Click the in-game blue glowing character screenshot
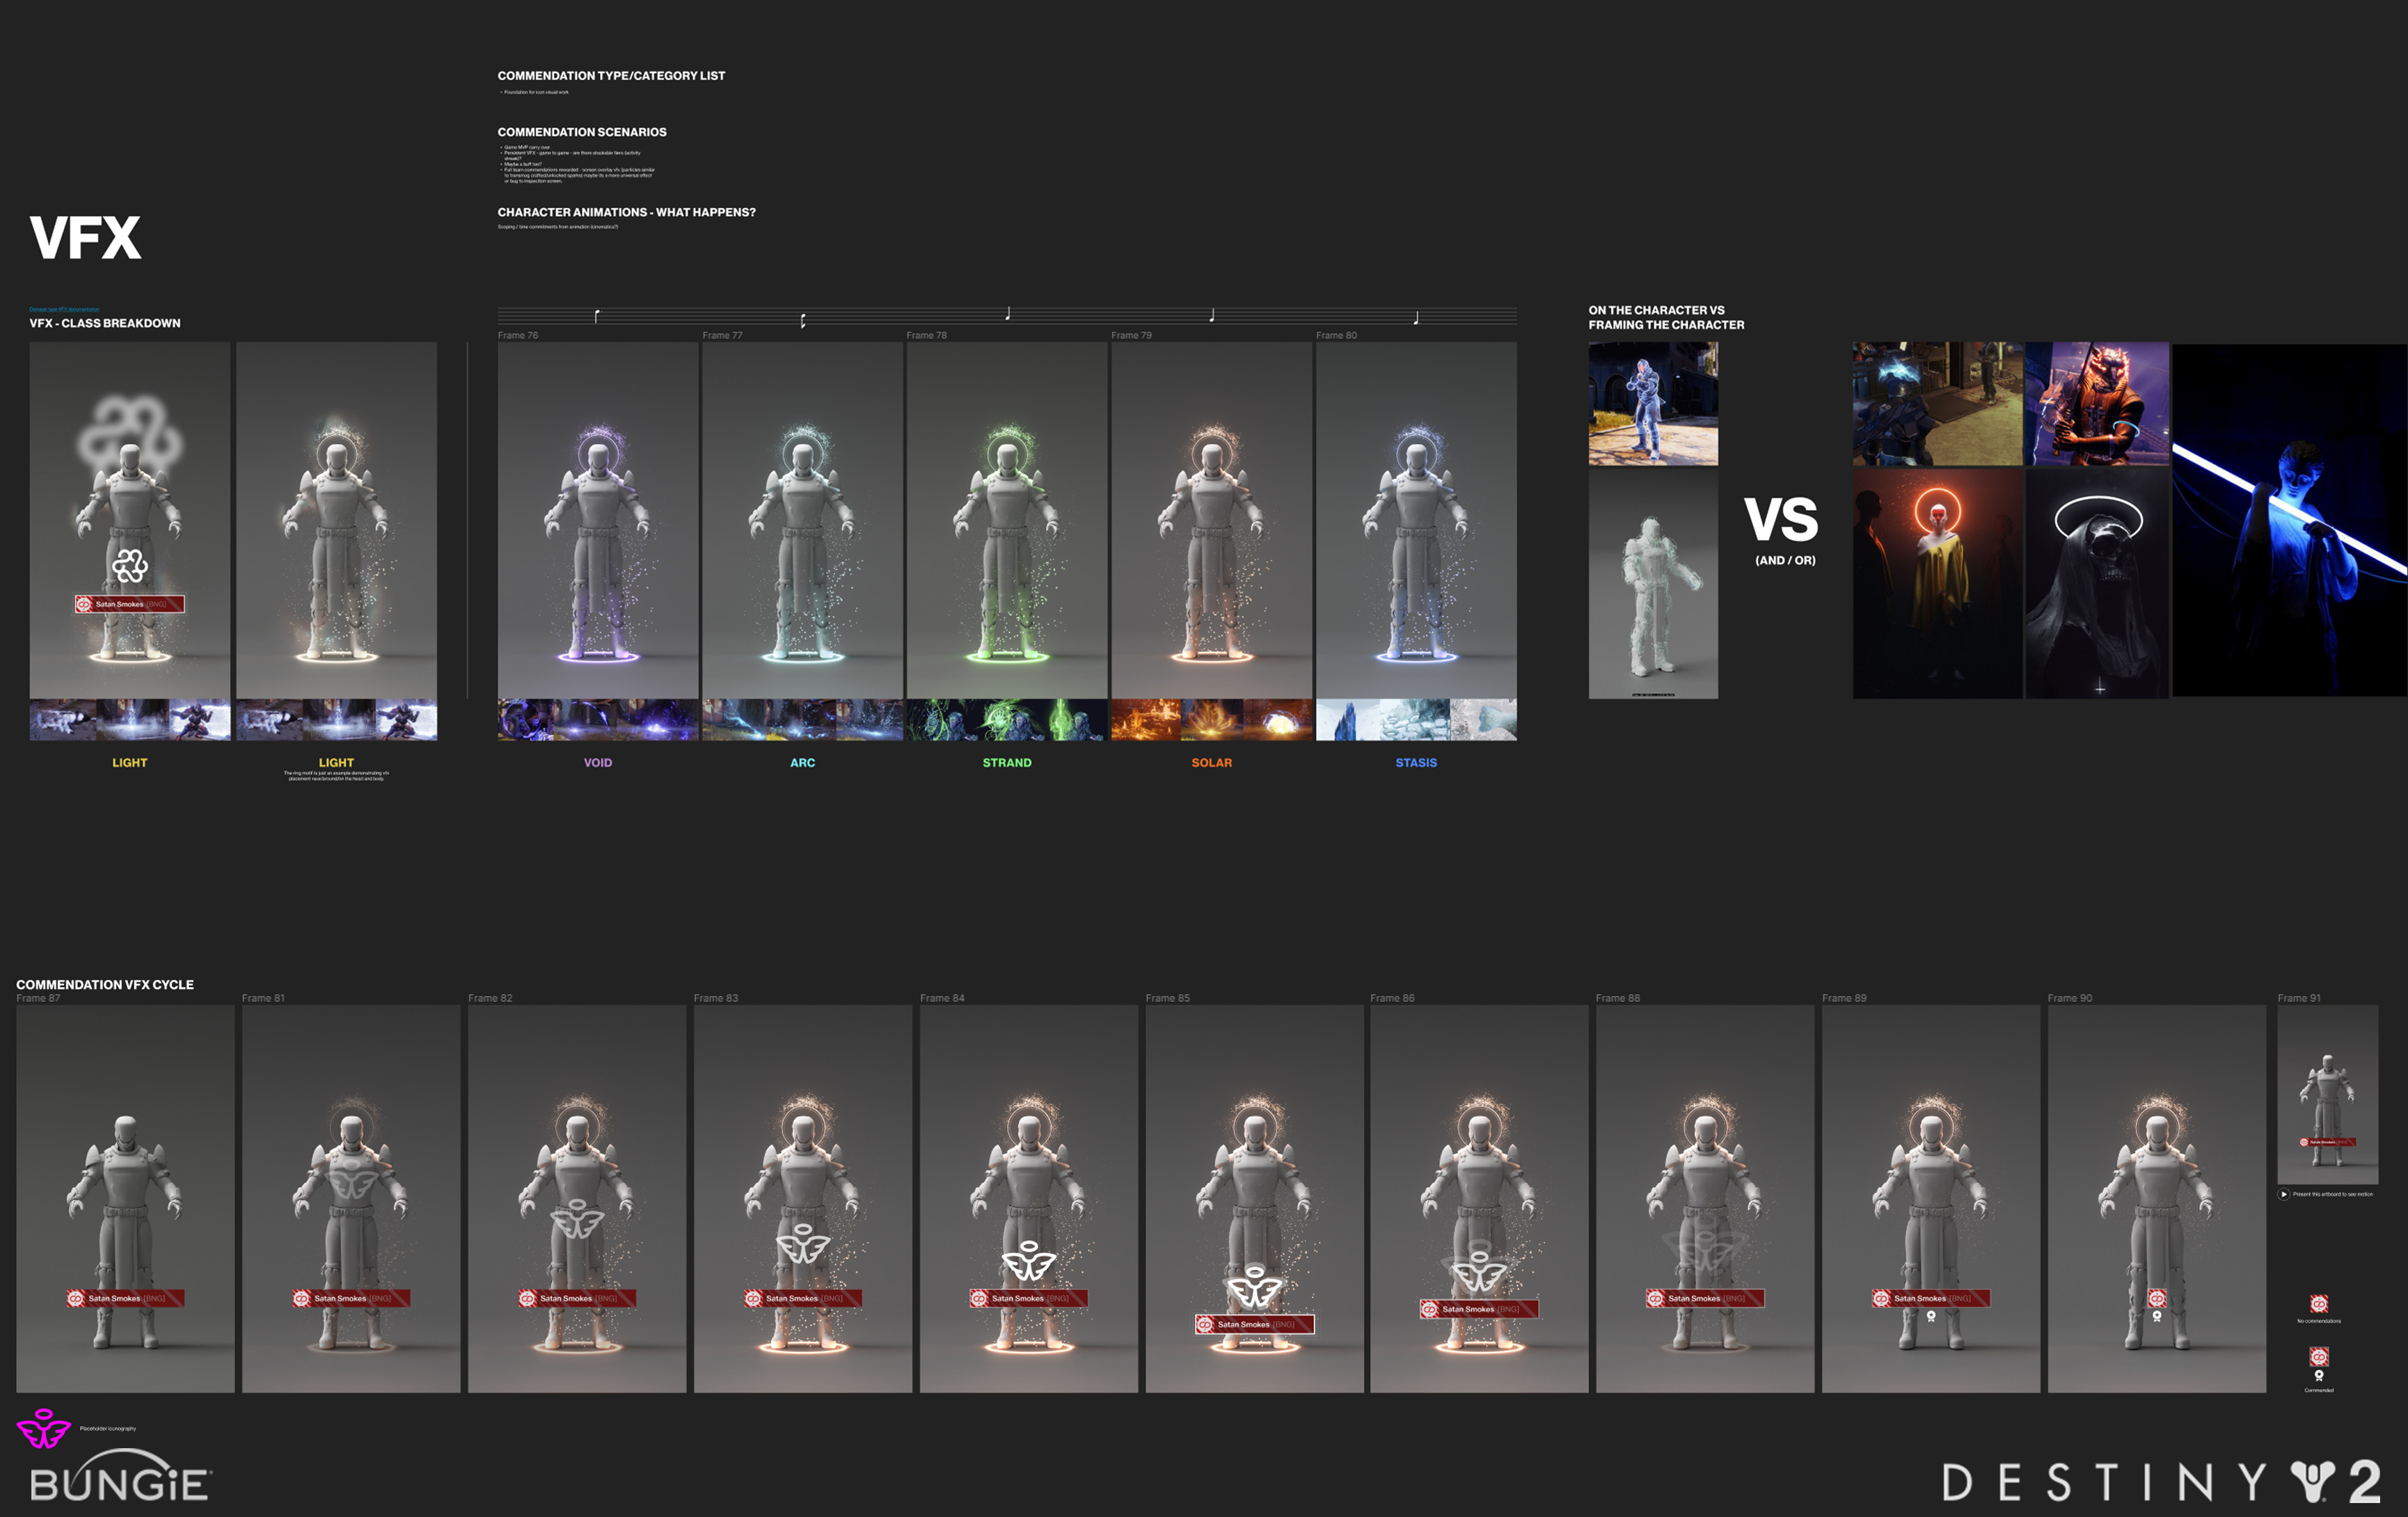This screenshot has width=2408, height=1517. click(x=1653, y=404)
